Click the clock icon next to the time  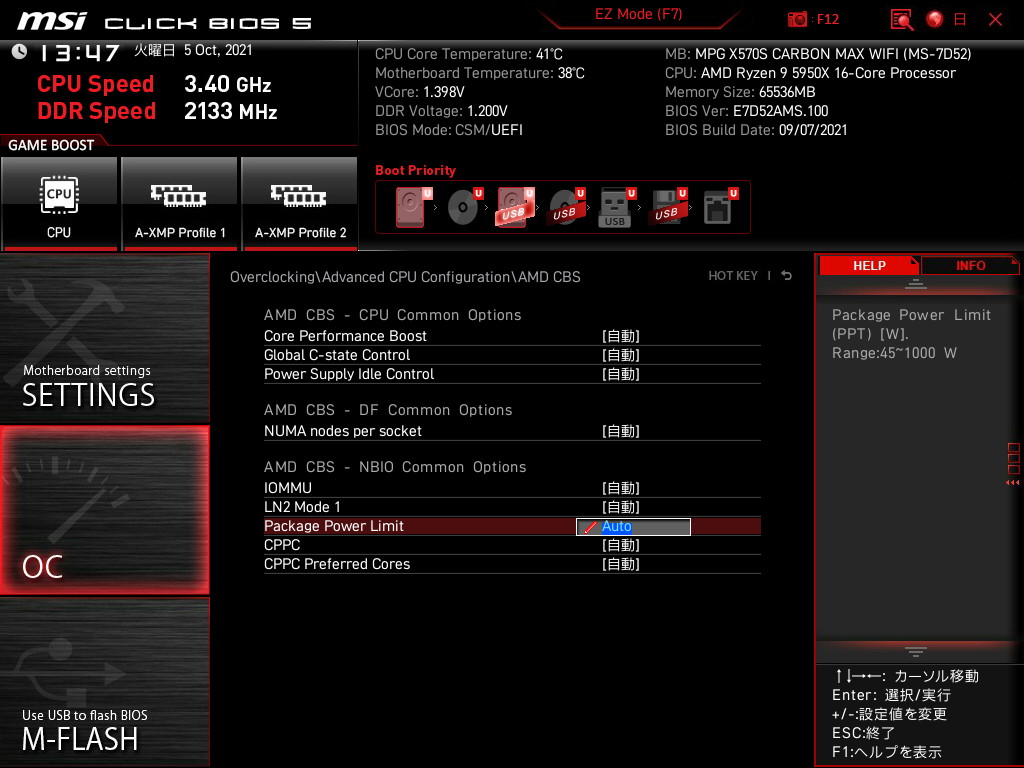tap(19, 51)
